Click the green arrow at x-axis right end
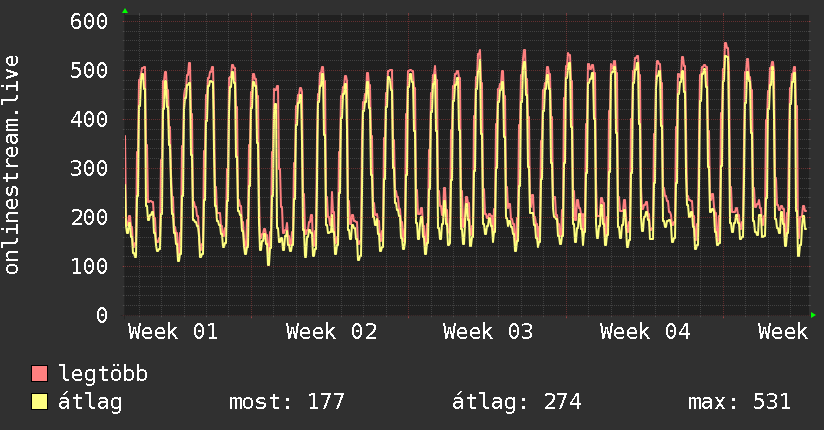Image resolution: width=824 pixels, height=430 pixels. 813,315
